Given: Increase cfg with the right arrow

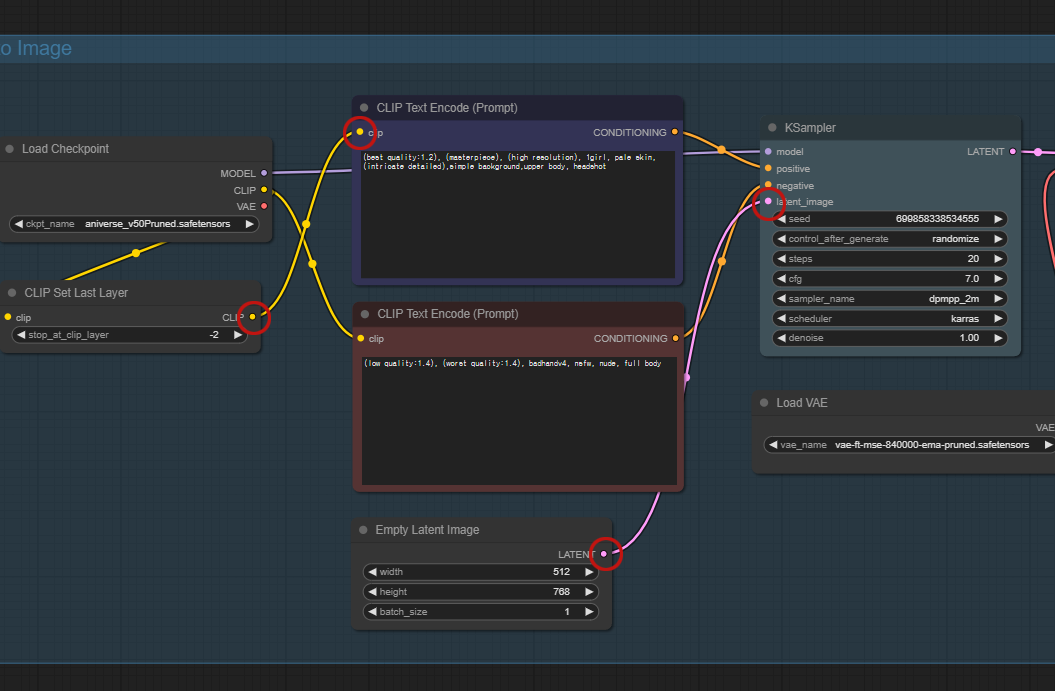Looking at the screenshot, I should 998,279.
